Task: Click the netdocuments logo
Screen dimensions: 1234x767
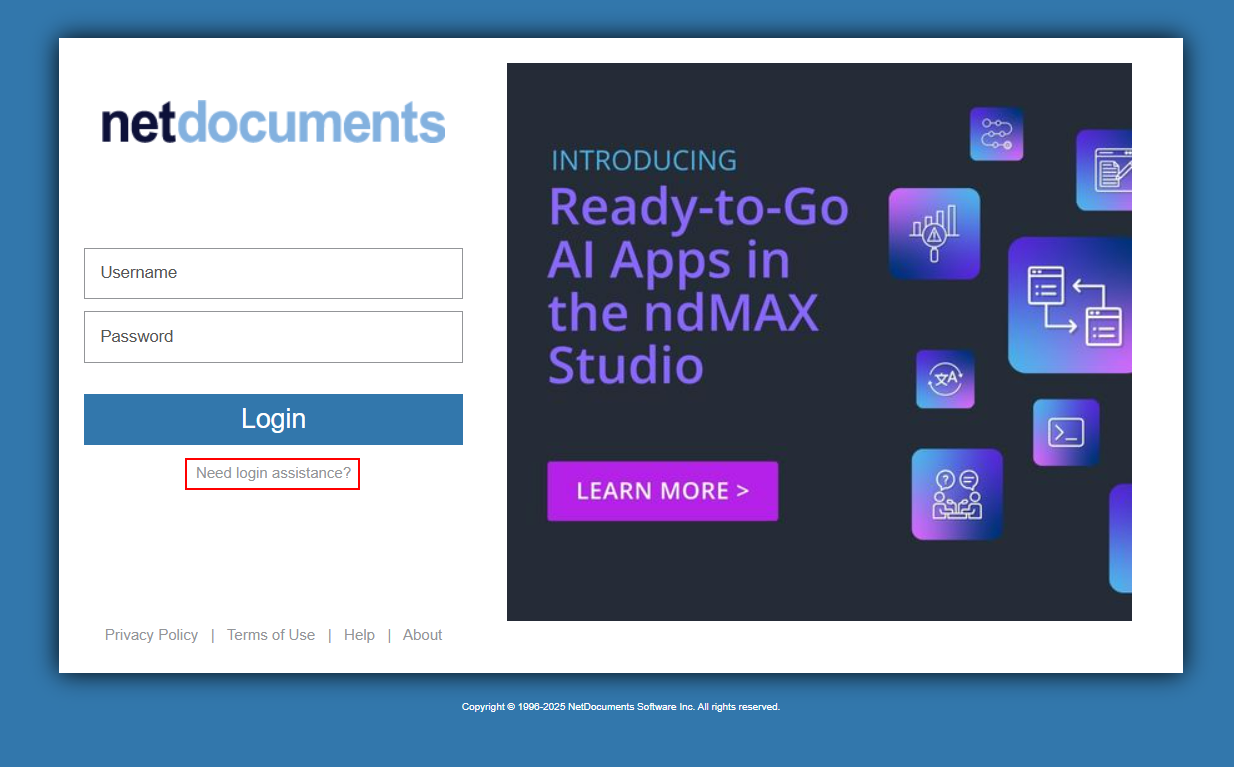Action: 273,123
